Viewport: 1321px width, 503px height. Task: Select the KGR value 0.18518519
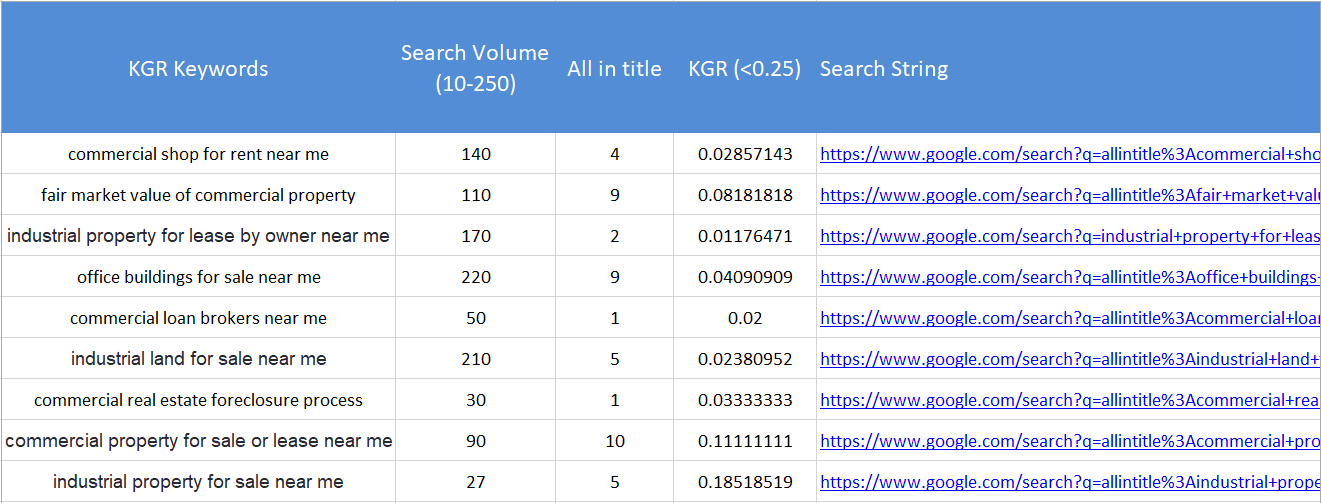(745, 482)
